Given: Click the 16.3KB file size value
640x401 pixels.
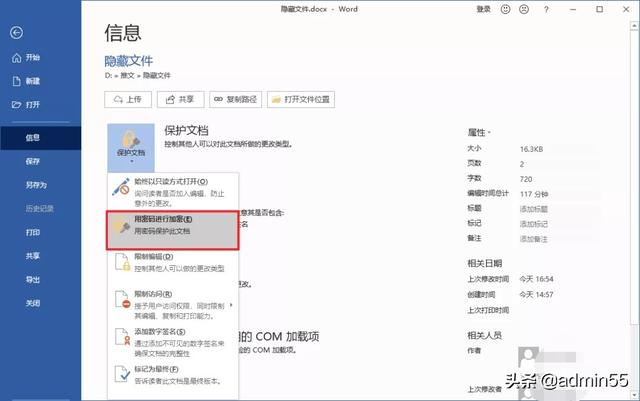Looking at the screenshot, I should click(531, 149).
